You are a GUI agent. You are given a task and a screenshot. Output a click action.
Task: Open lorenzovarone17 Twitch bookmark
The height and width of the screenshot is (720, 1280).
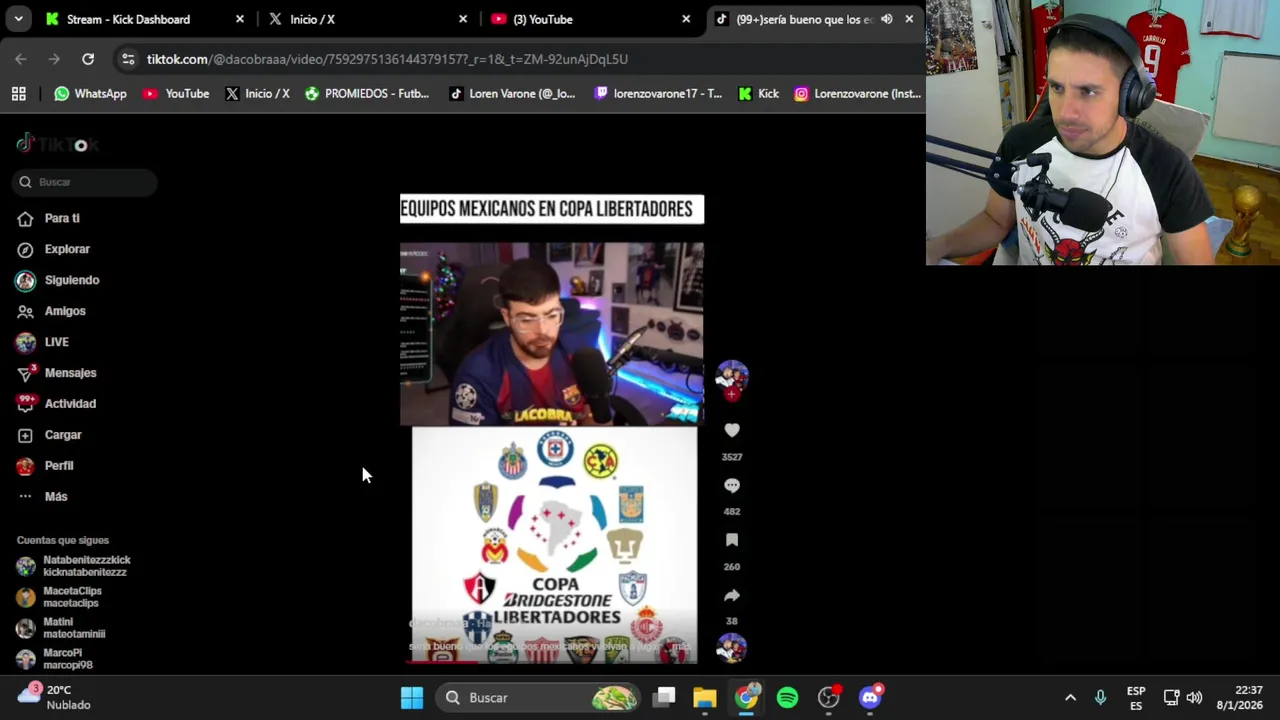[658, 94]
